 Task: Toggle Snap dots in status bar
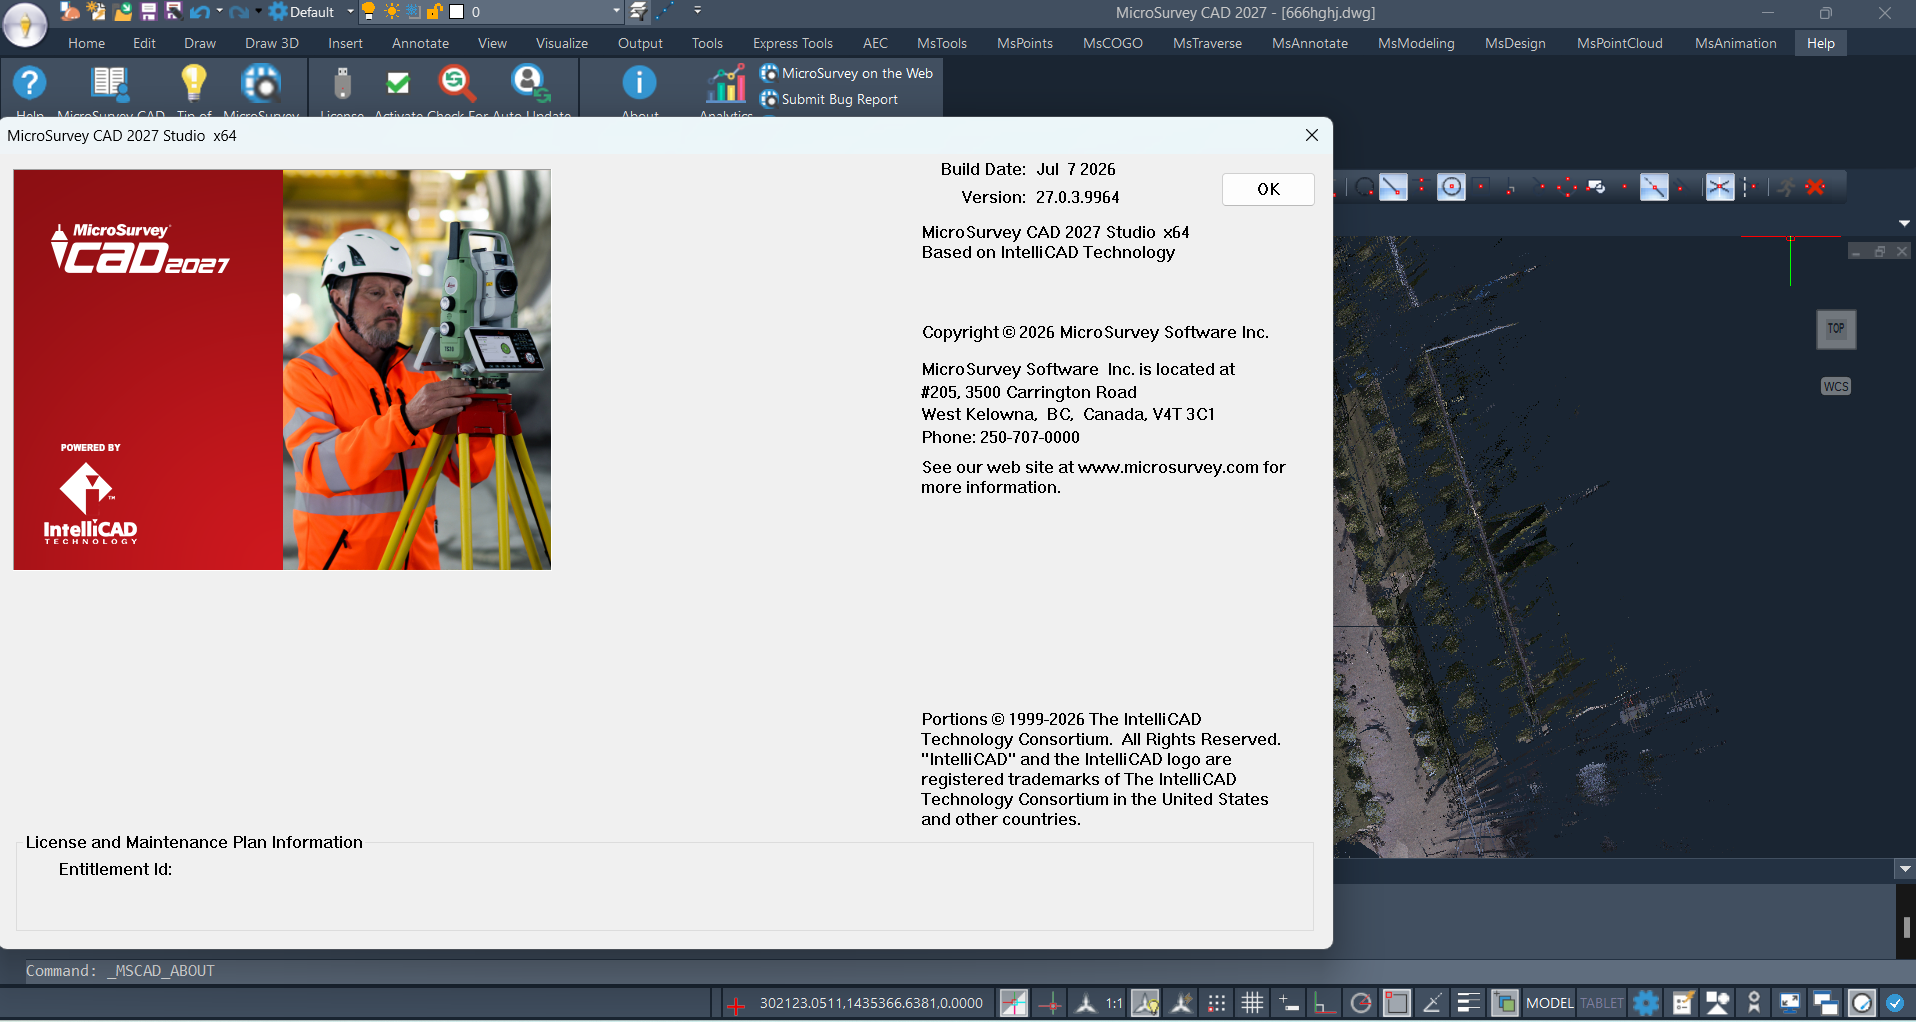tap(1217, 1003)
